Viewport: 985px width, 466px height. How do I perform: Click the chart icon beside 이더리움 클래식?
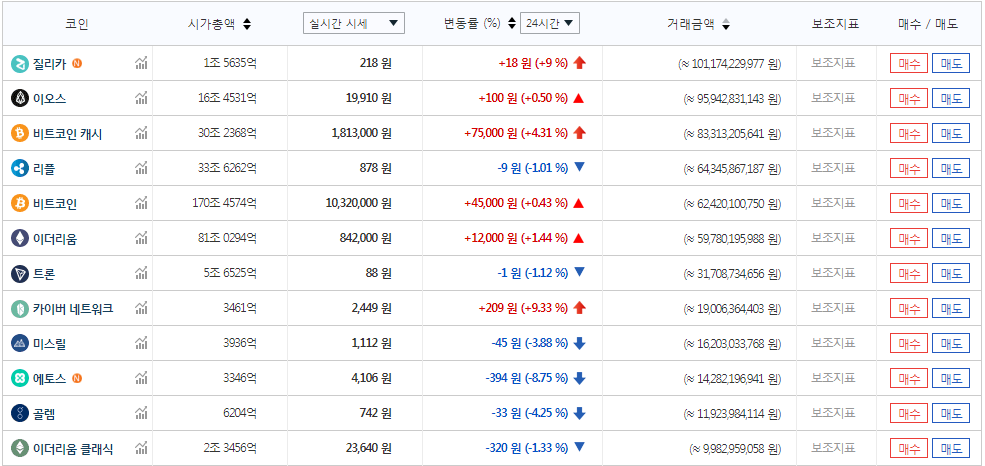click(141, 449)
